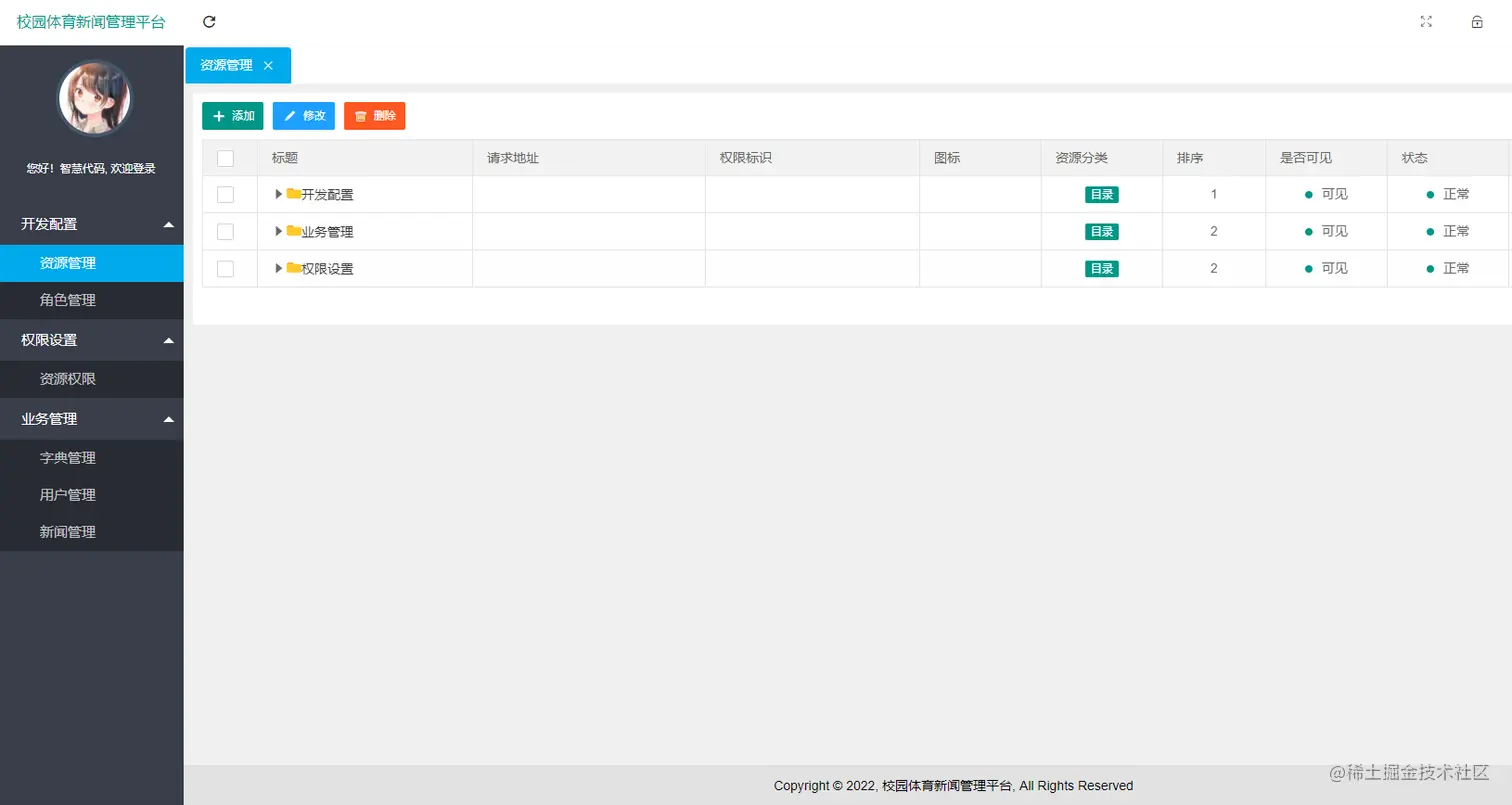Click the folder icon of 开发配置 row

293,193
